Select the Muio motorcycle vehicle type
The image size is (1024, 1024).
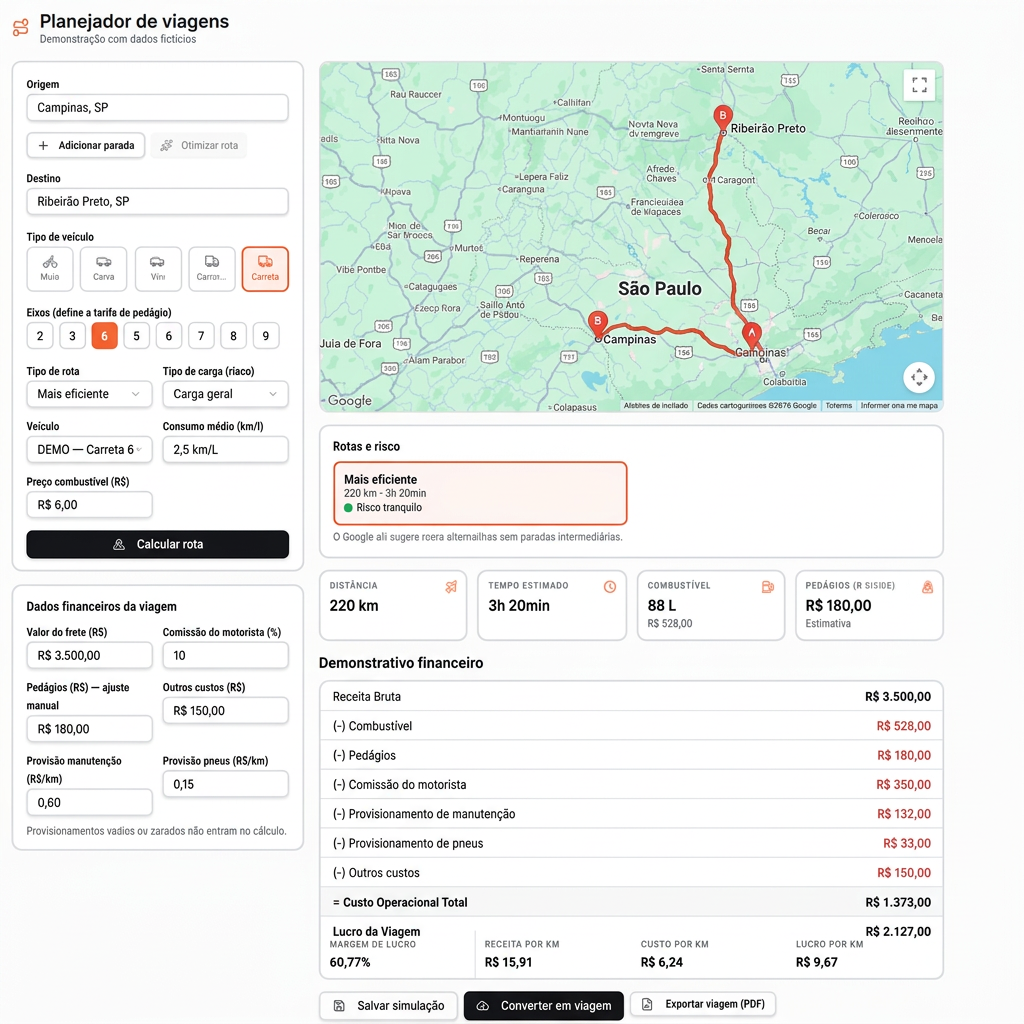coord(50,268)
